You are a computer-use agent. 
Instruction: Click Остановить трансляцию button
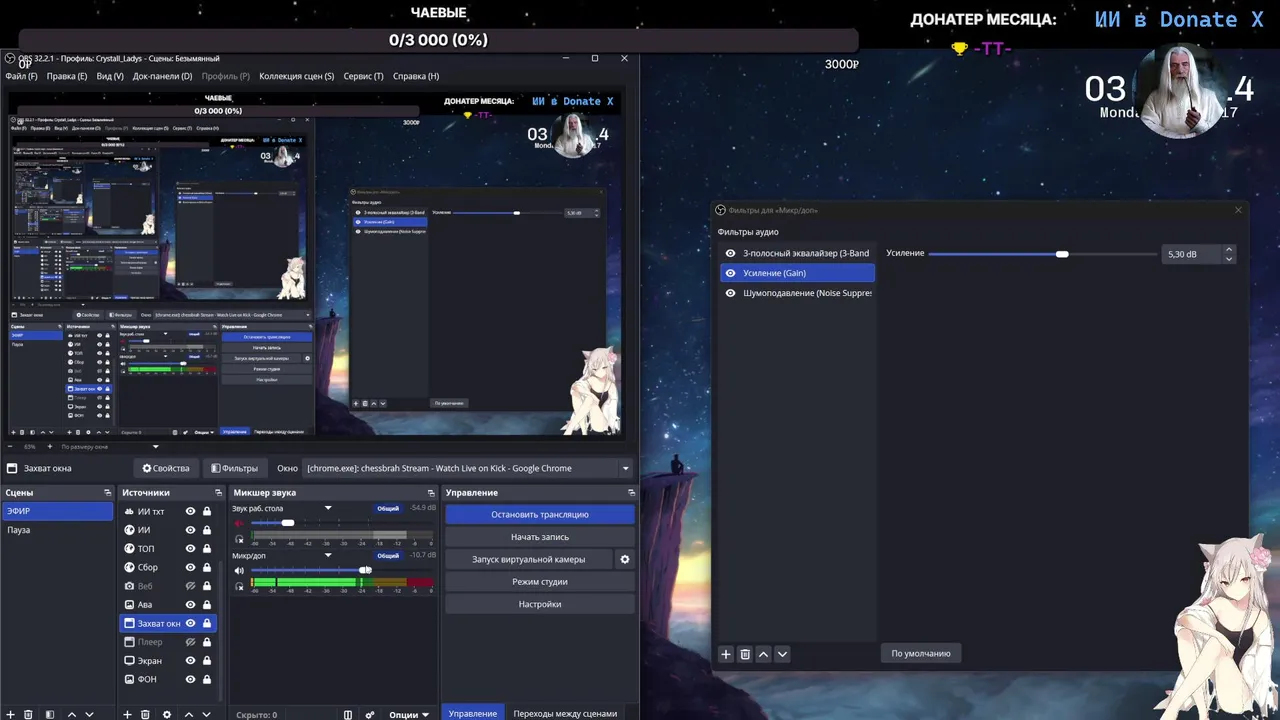[x=540, y=514]
